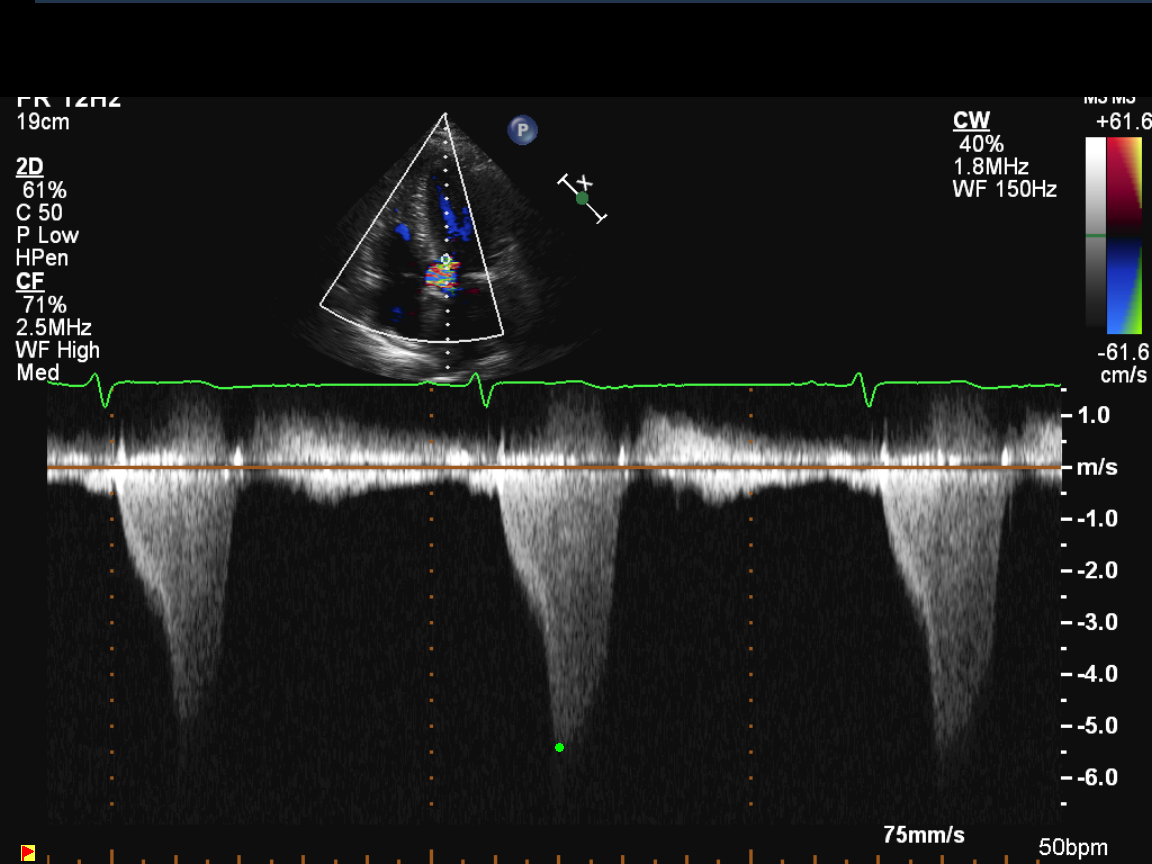This screenshot has height=864, width=1152.
Task: Click the CW Doppler focus circle on cursor line
Action: point(446,259)
